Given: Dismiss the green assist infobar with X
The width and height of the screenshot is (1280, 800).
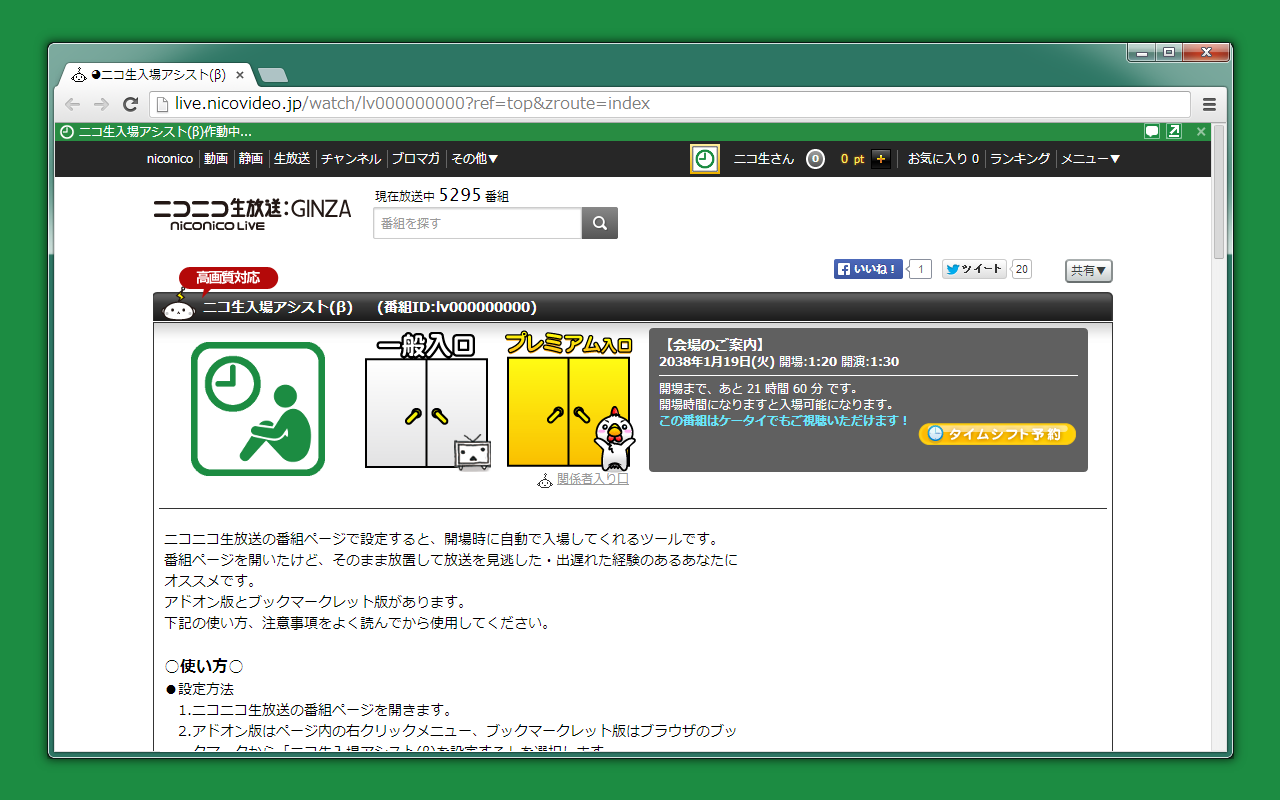Looking at the screenshot, I should click(1201, 131).
